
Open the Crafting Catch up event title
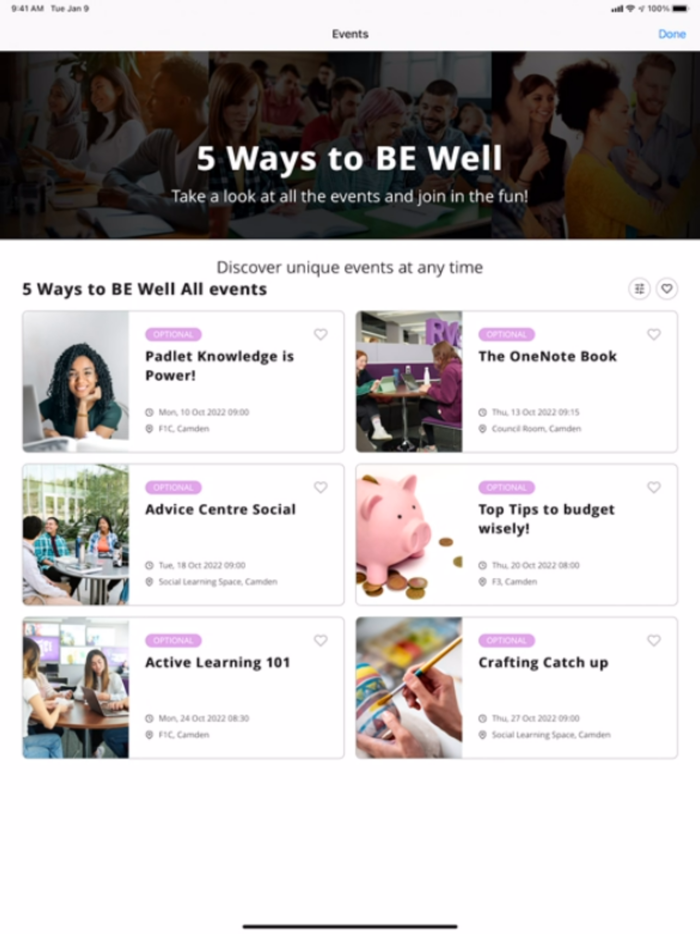coord(543,662)
